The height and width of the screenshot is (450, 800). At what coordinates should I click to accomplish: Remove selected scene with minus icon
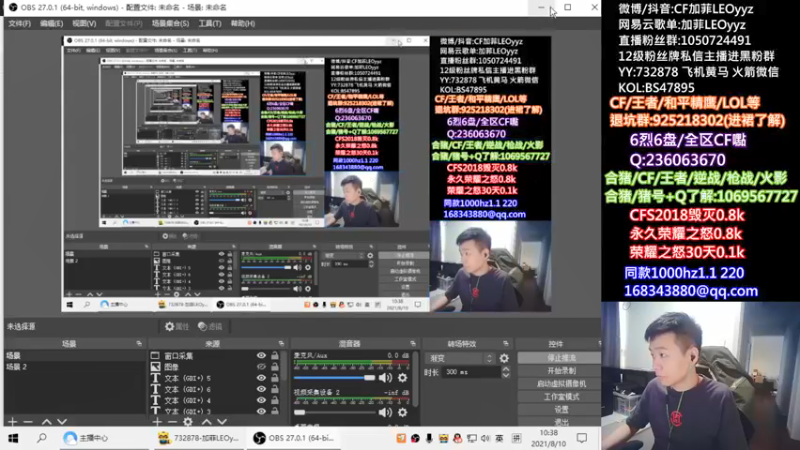pos(28,422)
